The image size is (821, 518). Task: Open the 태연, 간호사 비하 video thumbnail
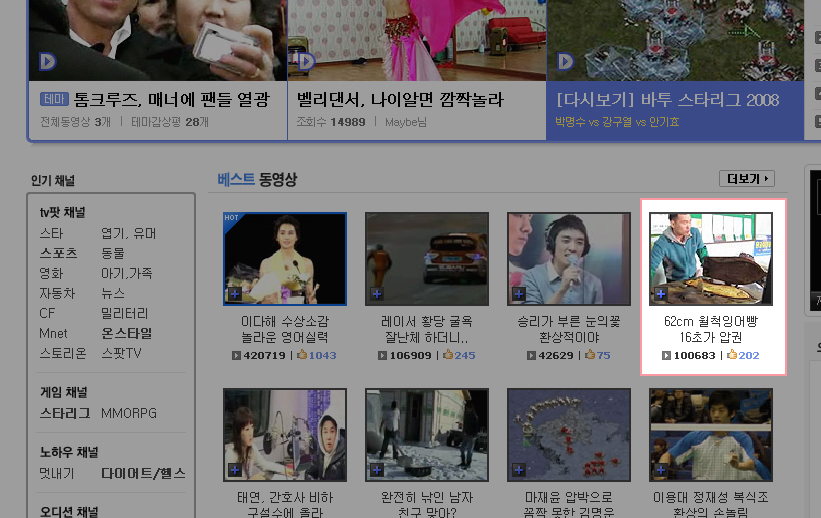[285, 435]
